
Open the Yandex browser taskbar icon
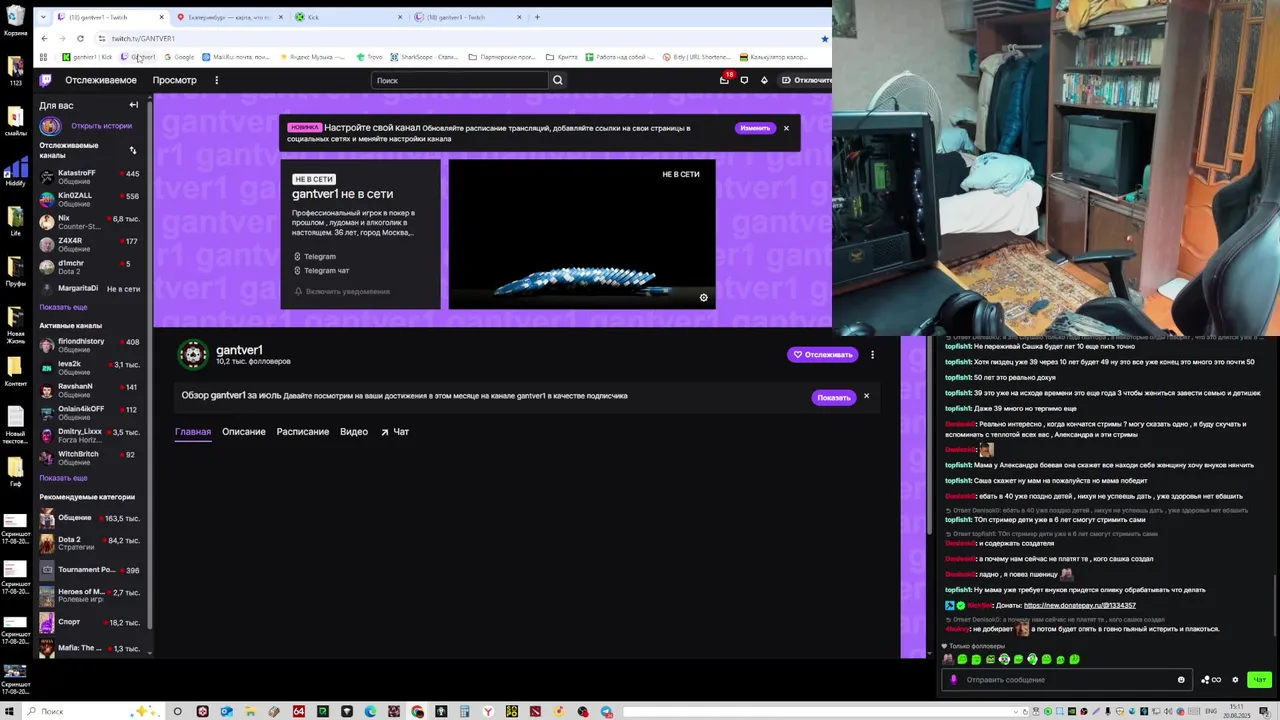pyautogui.click(x=488, y=711)
